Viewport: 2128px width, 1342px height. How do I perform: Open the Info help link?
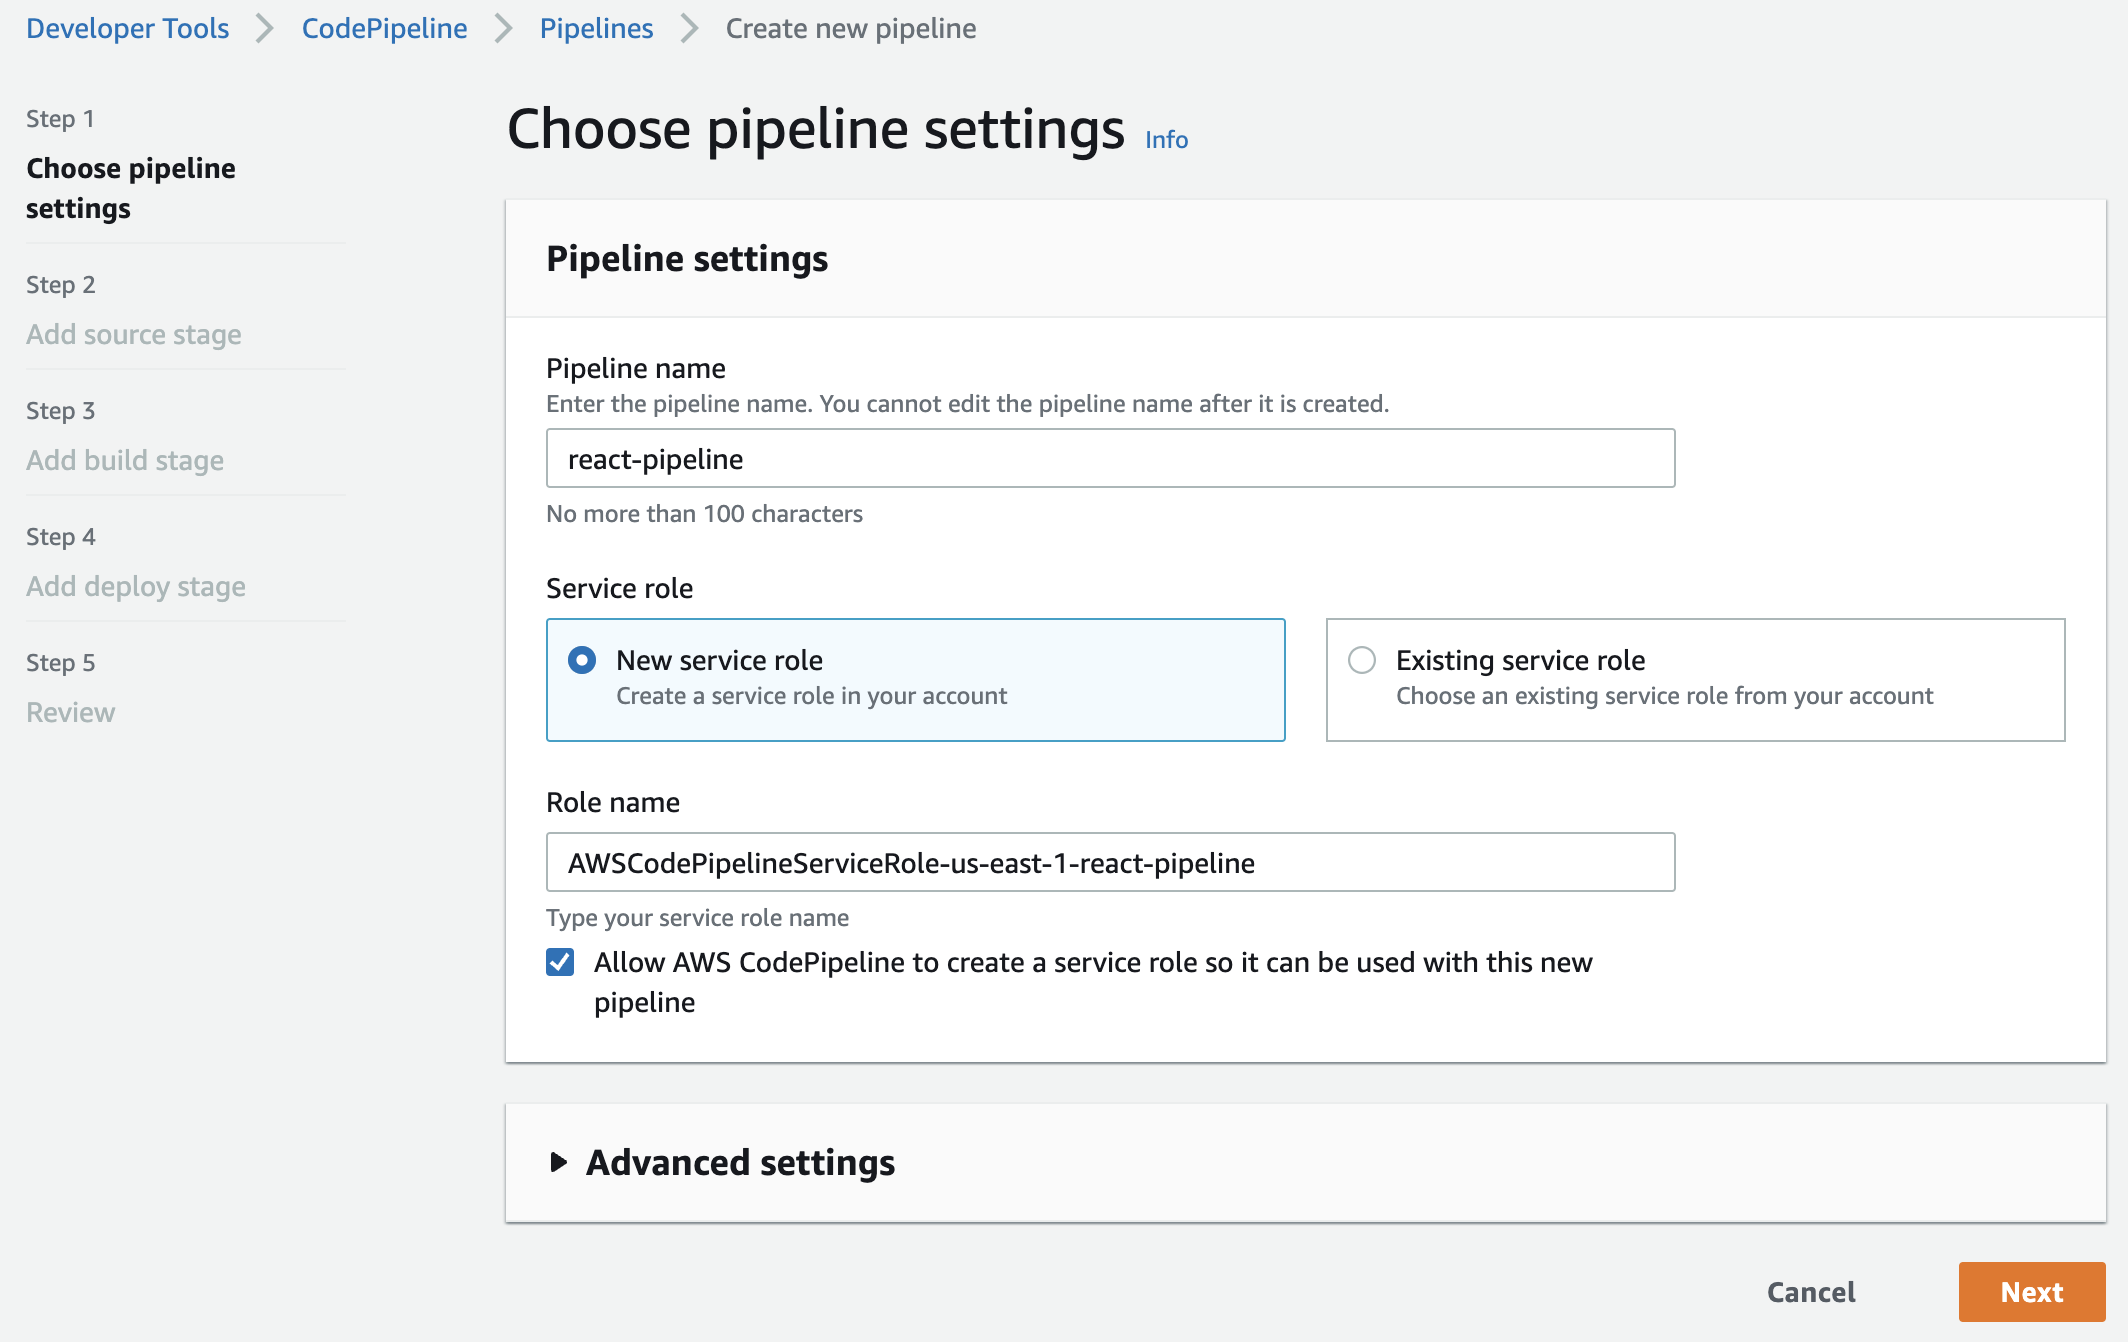tap(1166, 139)
